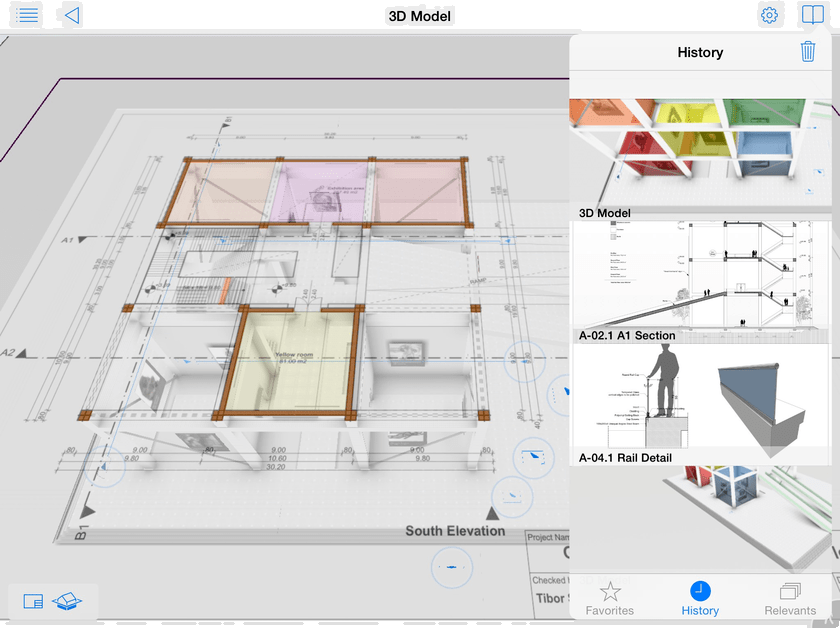Open A-02.1 A1 Section thumbnail

point(700,275)
